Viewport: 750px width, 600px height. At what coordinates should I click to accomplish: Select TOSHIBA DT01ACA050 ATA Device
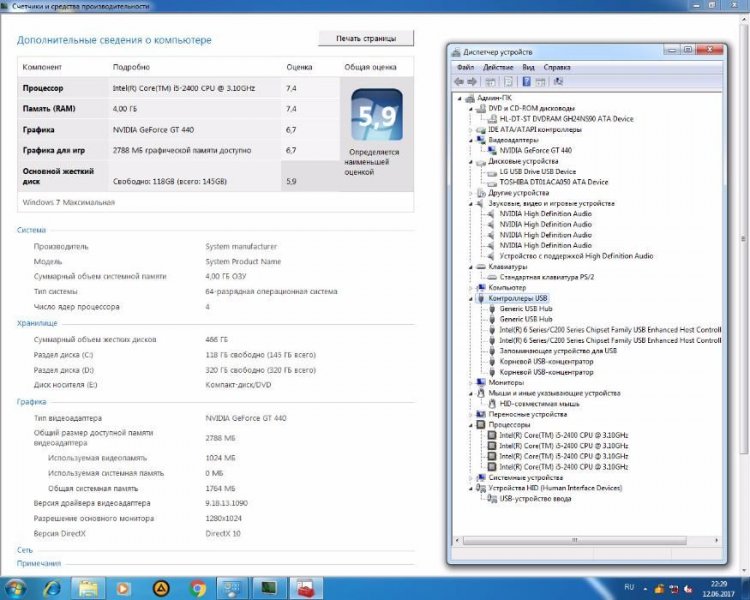(554, 182)
